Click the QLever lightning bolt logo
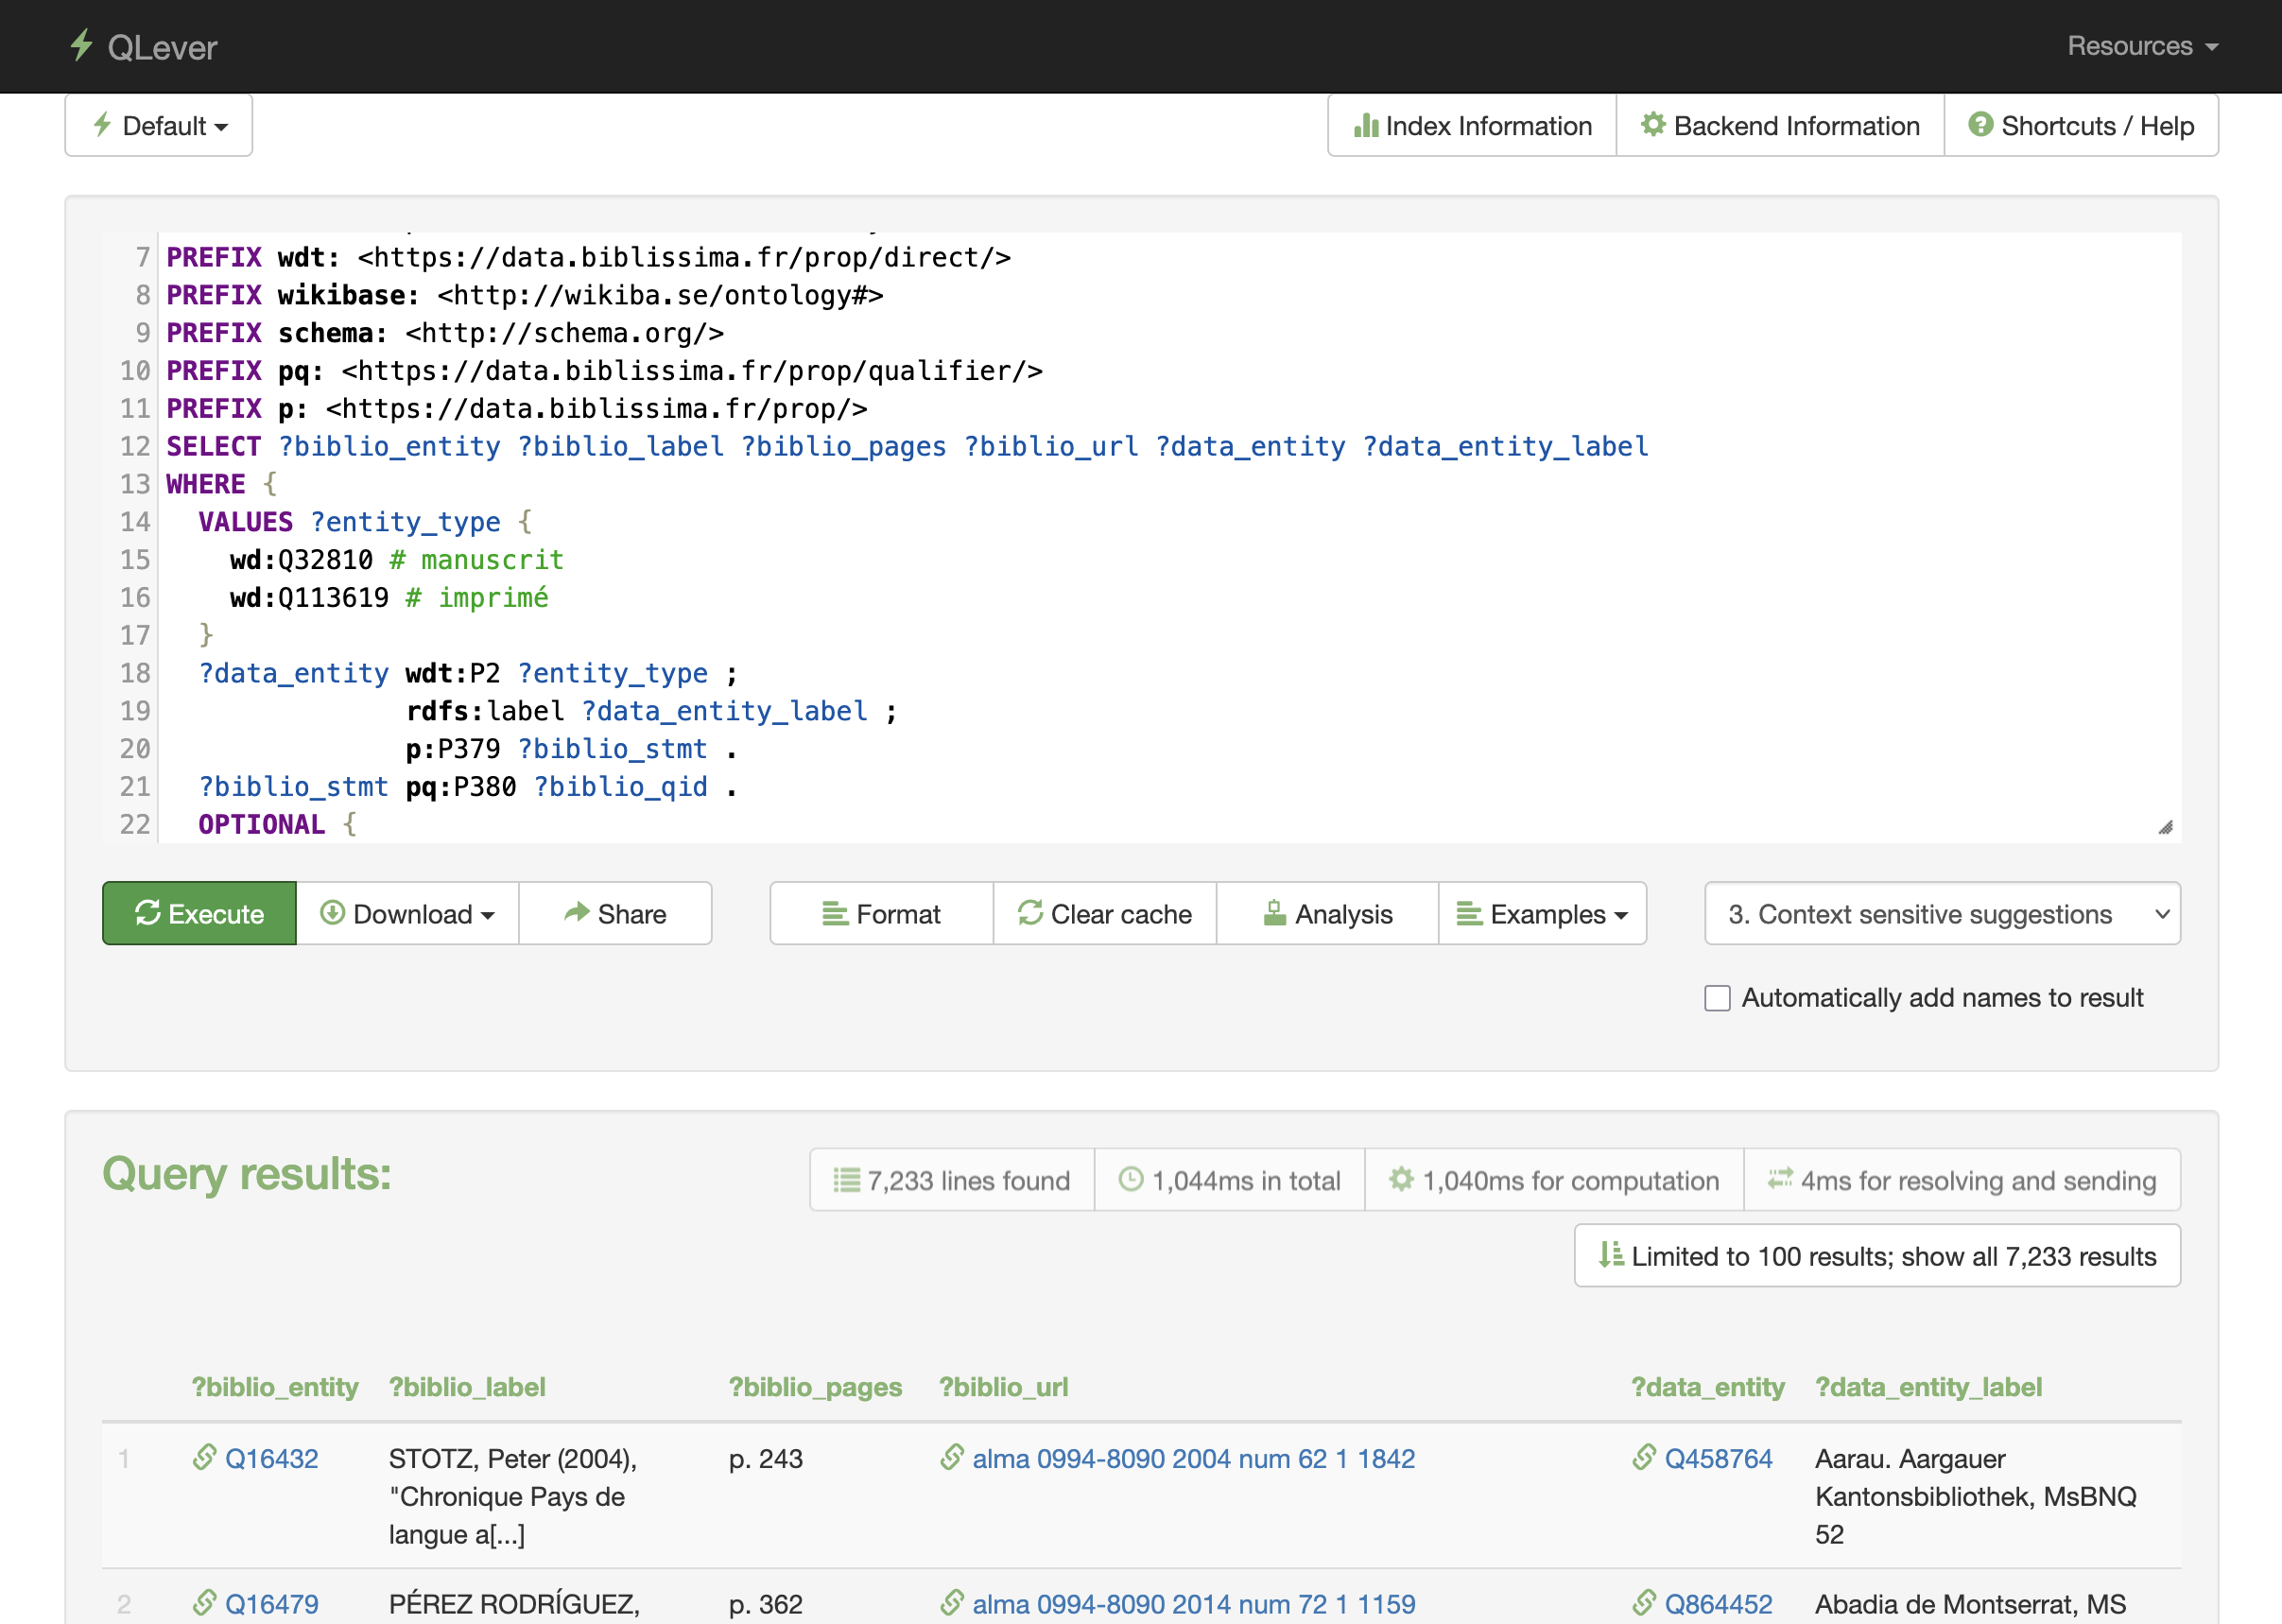Viewport: 2282px width, 1624px height. (82, 45)
